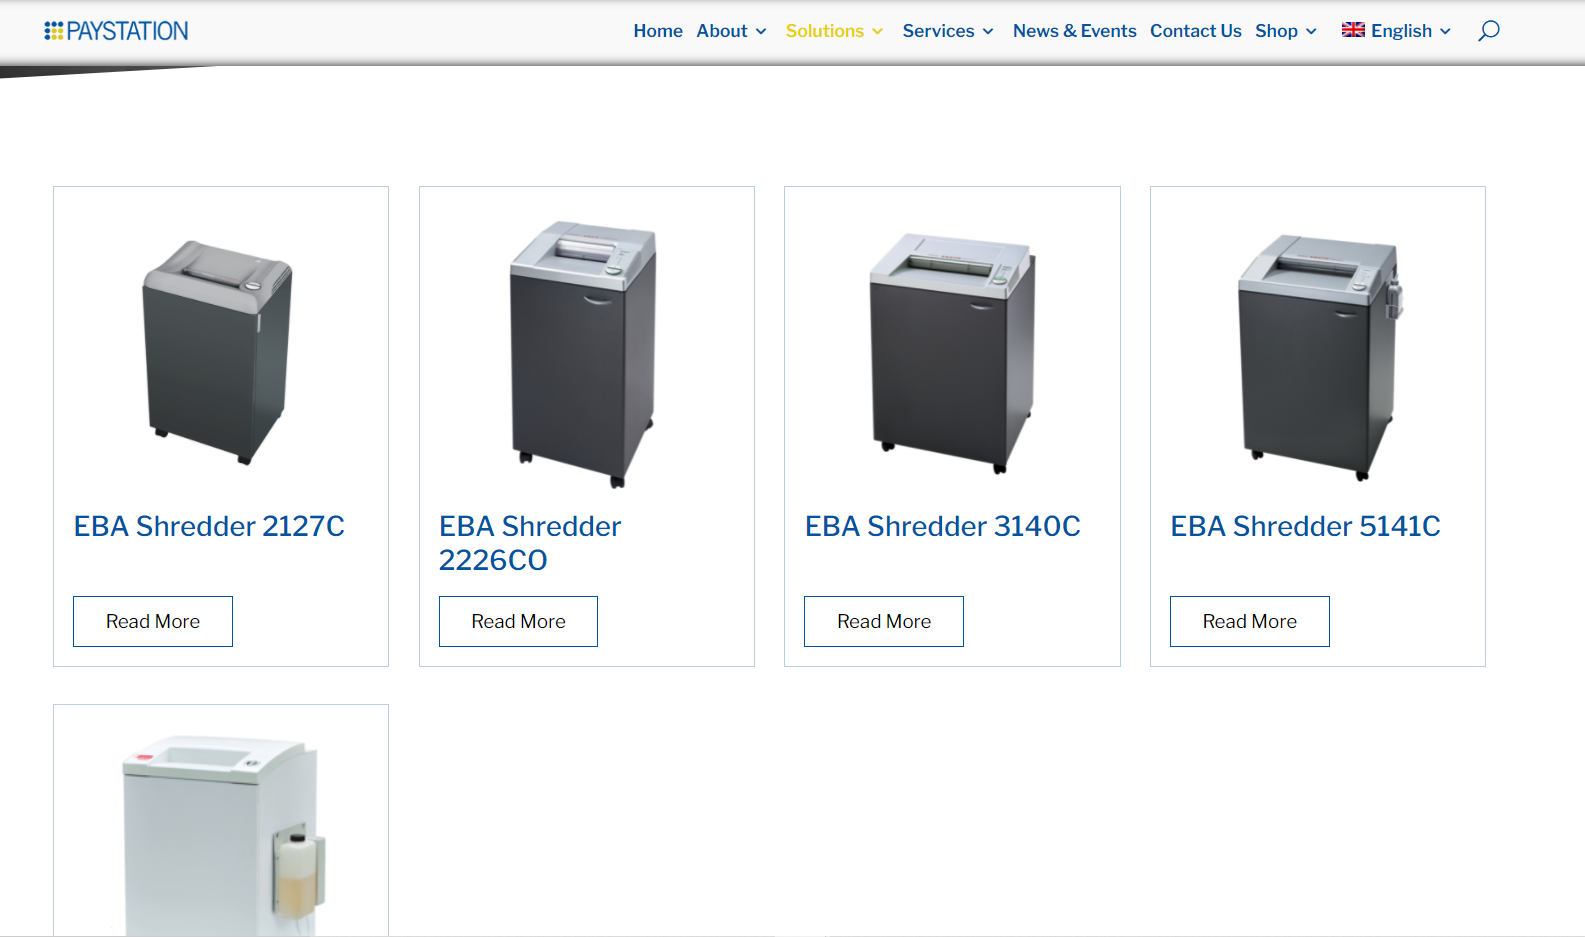Expand the Solutions dropdown chevron
The height and width of the screenshot is (937, 1585).
click(878, 32)
